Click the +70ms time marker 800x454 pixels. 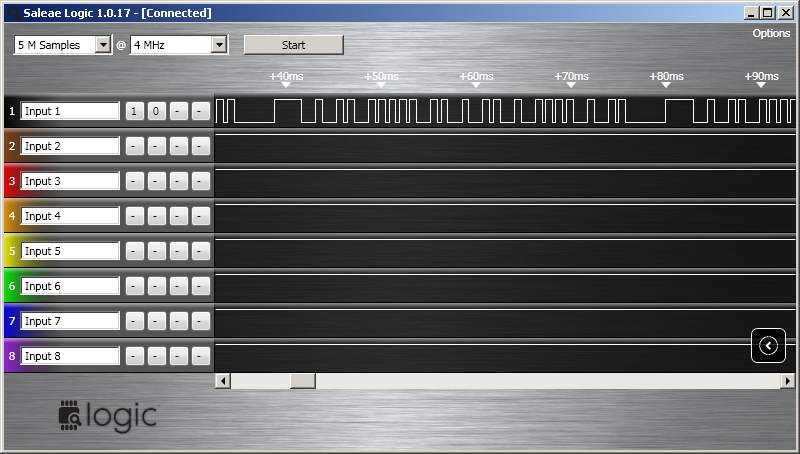[x=571, y=77]
